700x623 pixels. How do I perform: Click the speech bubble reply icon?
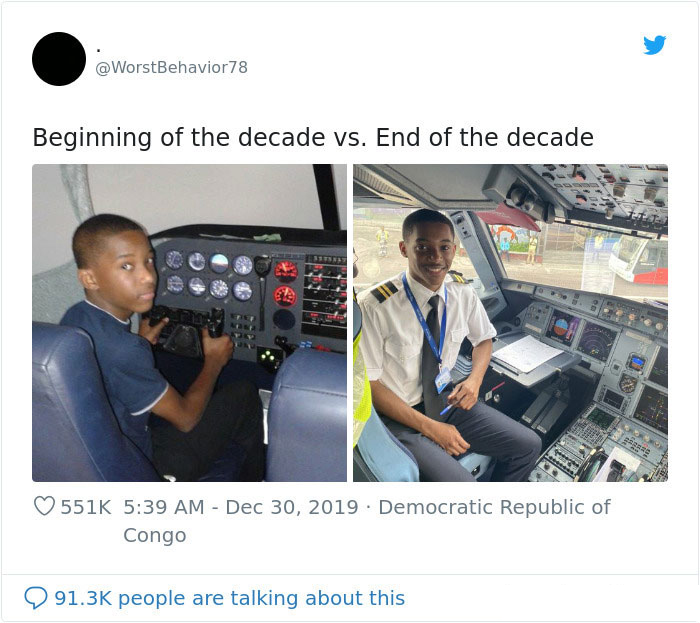coord(35,598)
